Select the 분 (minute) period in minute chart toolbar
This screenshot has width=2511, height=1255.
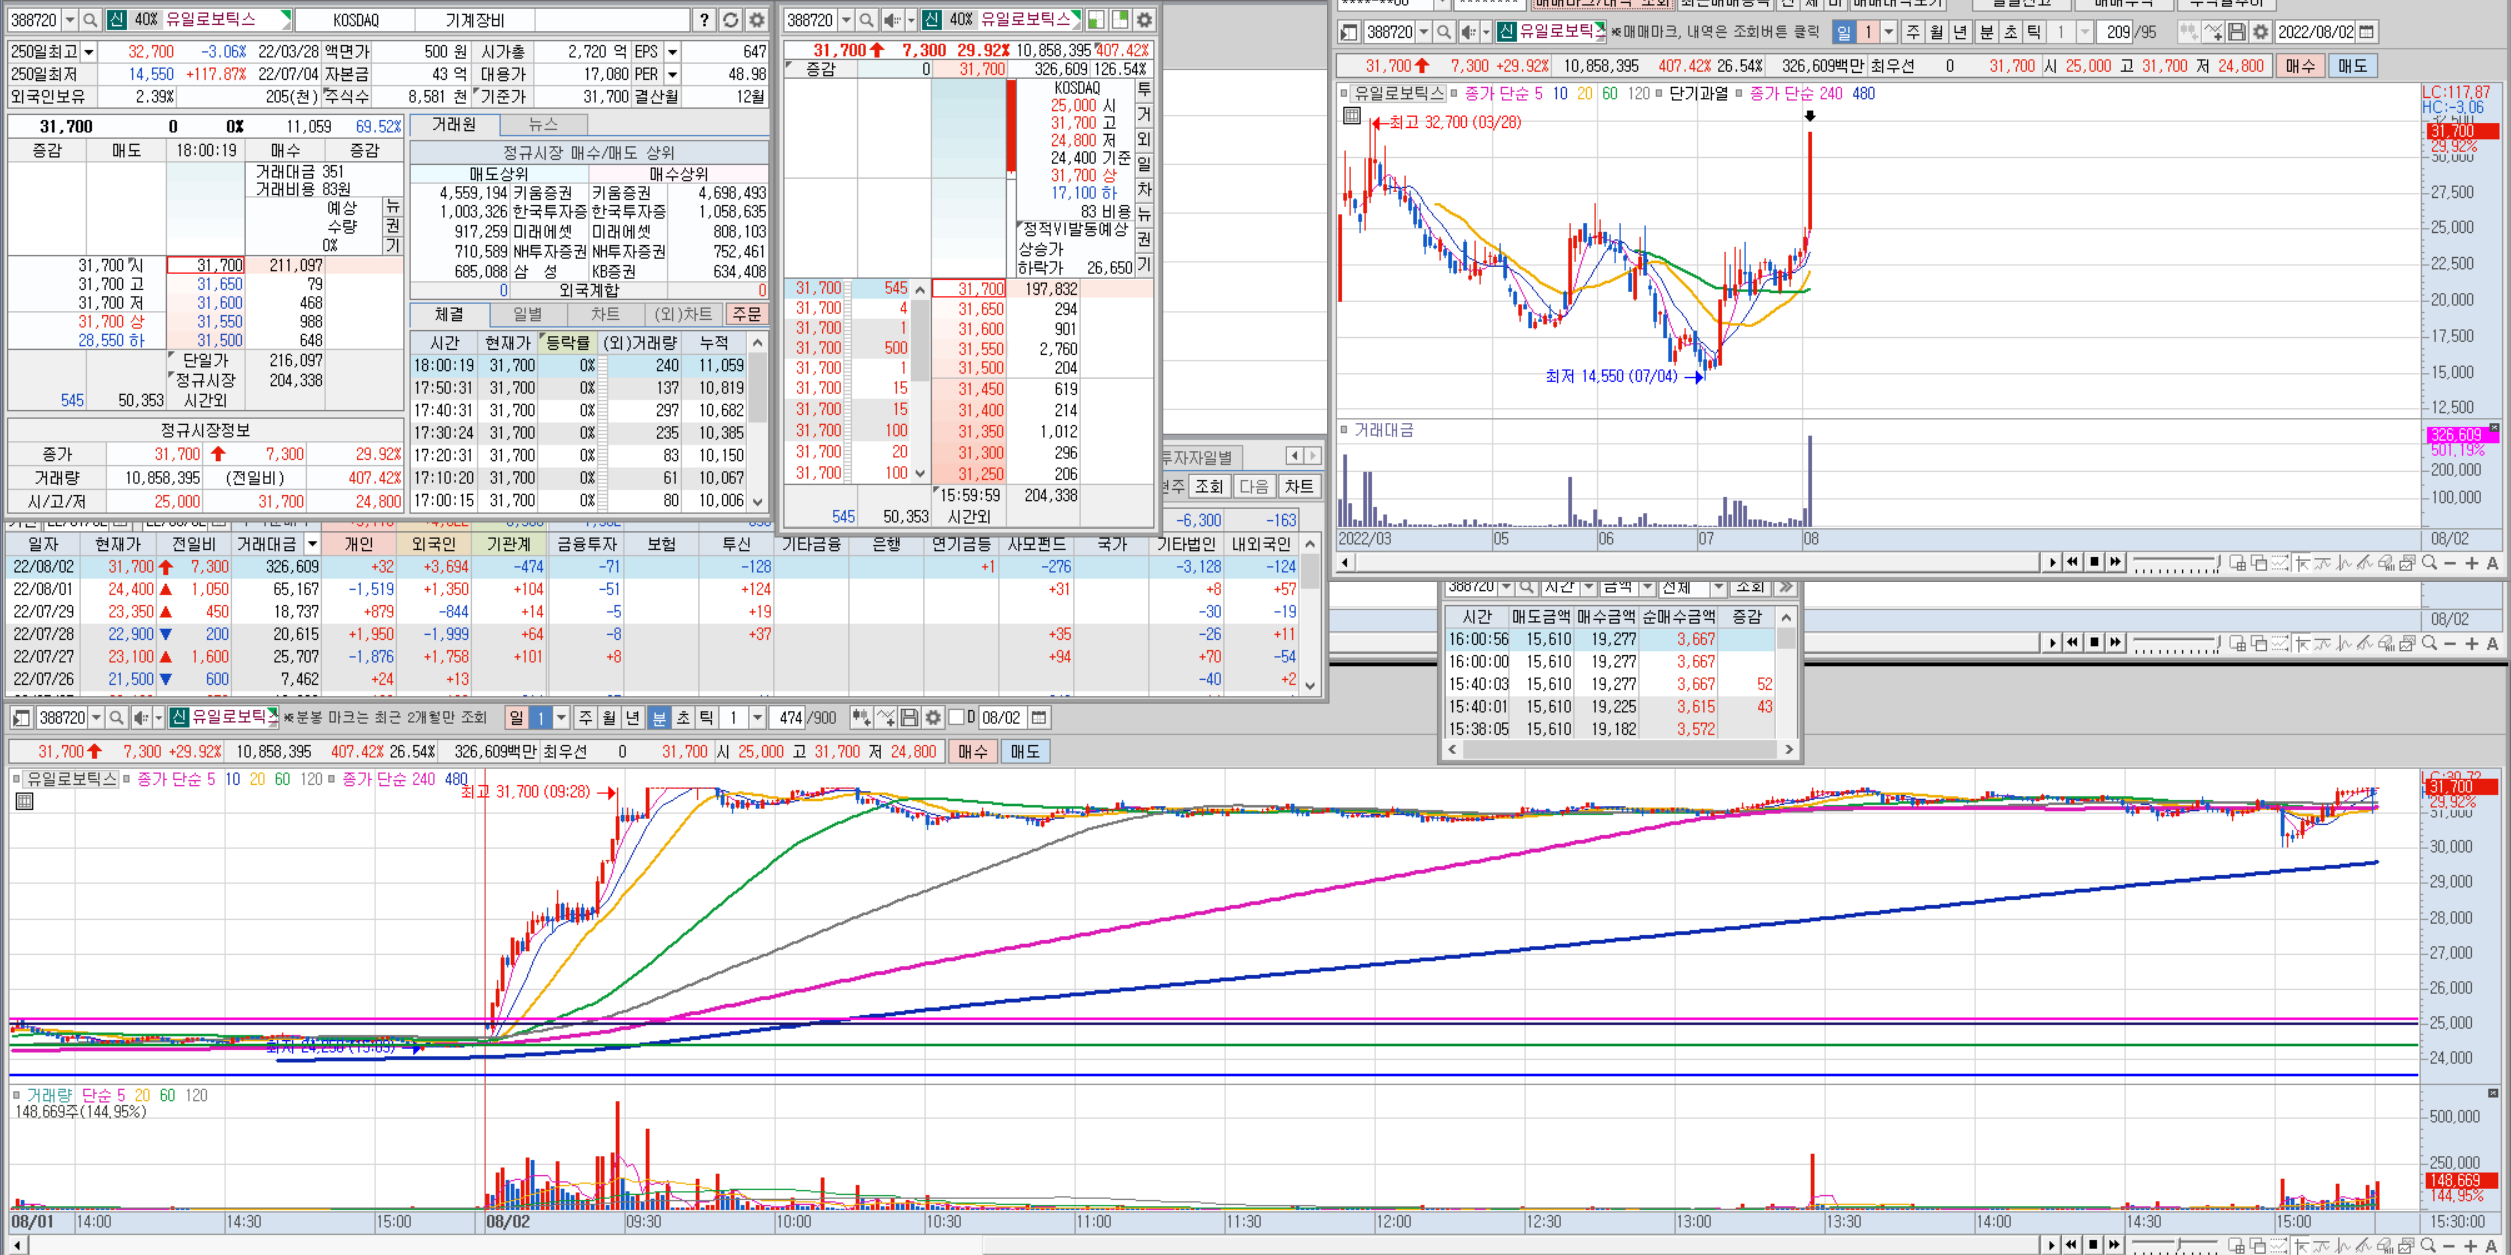click(x=659, y=718)
